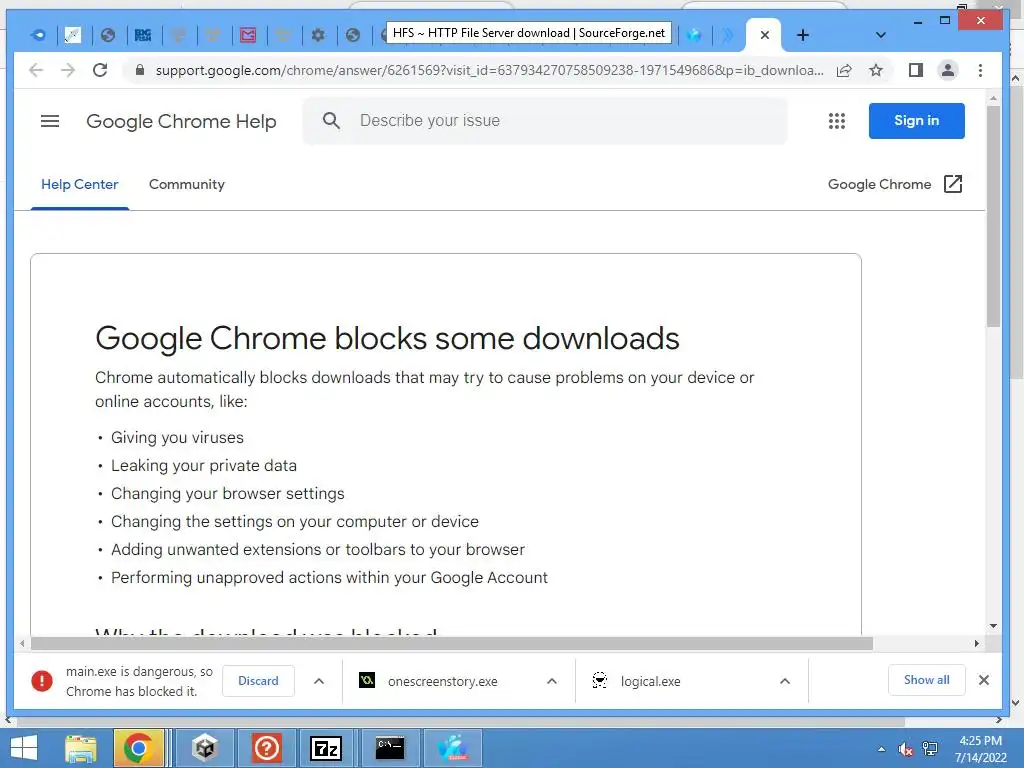Close the active tab
The image size is (1024, 768).
pos(765,35)
